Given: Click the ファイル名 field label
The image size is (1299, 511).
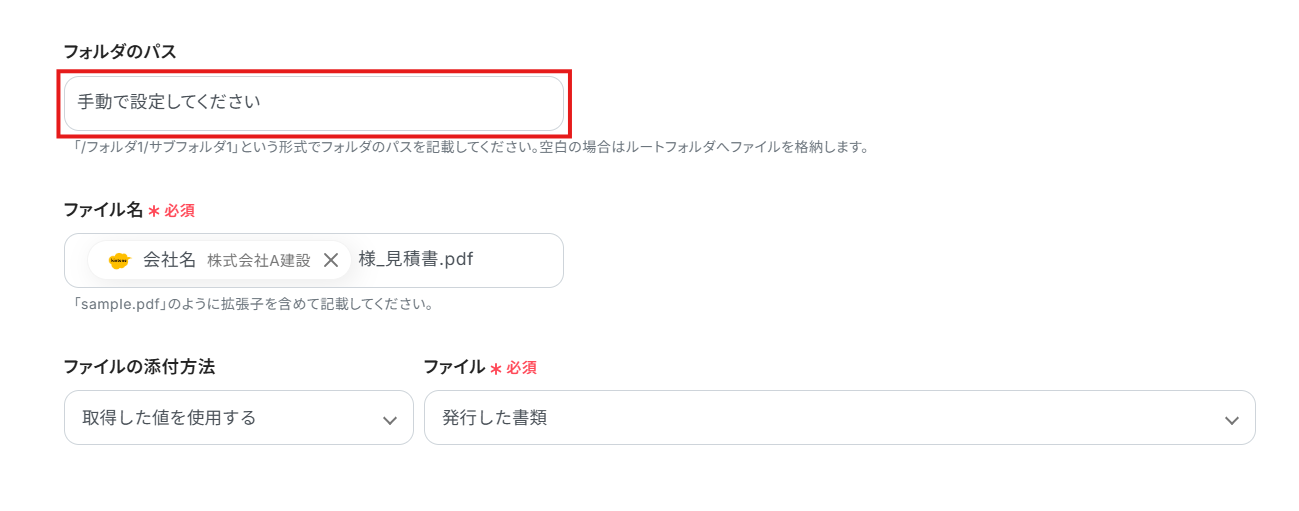Looking at the screenshot, I should click(103, 210).
